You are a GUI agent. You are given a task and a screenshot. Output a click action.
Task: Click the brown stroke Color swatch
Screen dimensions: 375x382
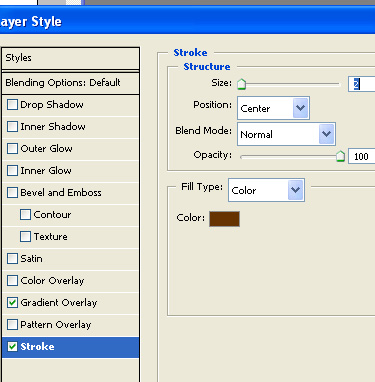[x=224, y=219]
